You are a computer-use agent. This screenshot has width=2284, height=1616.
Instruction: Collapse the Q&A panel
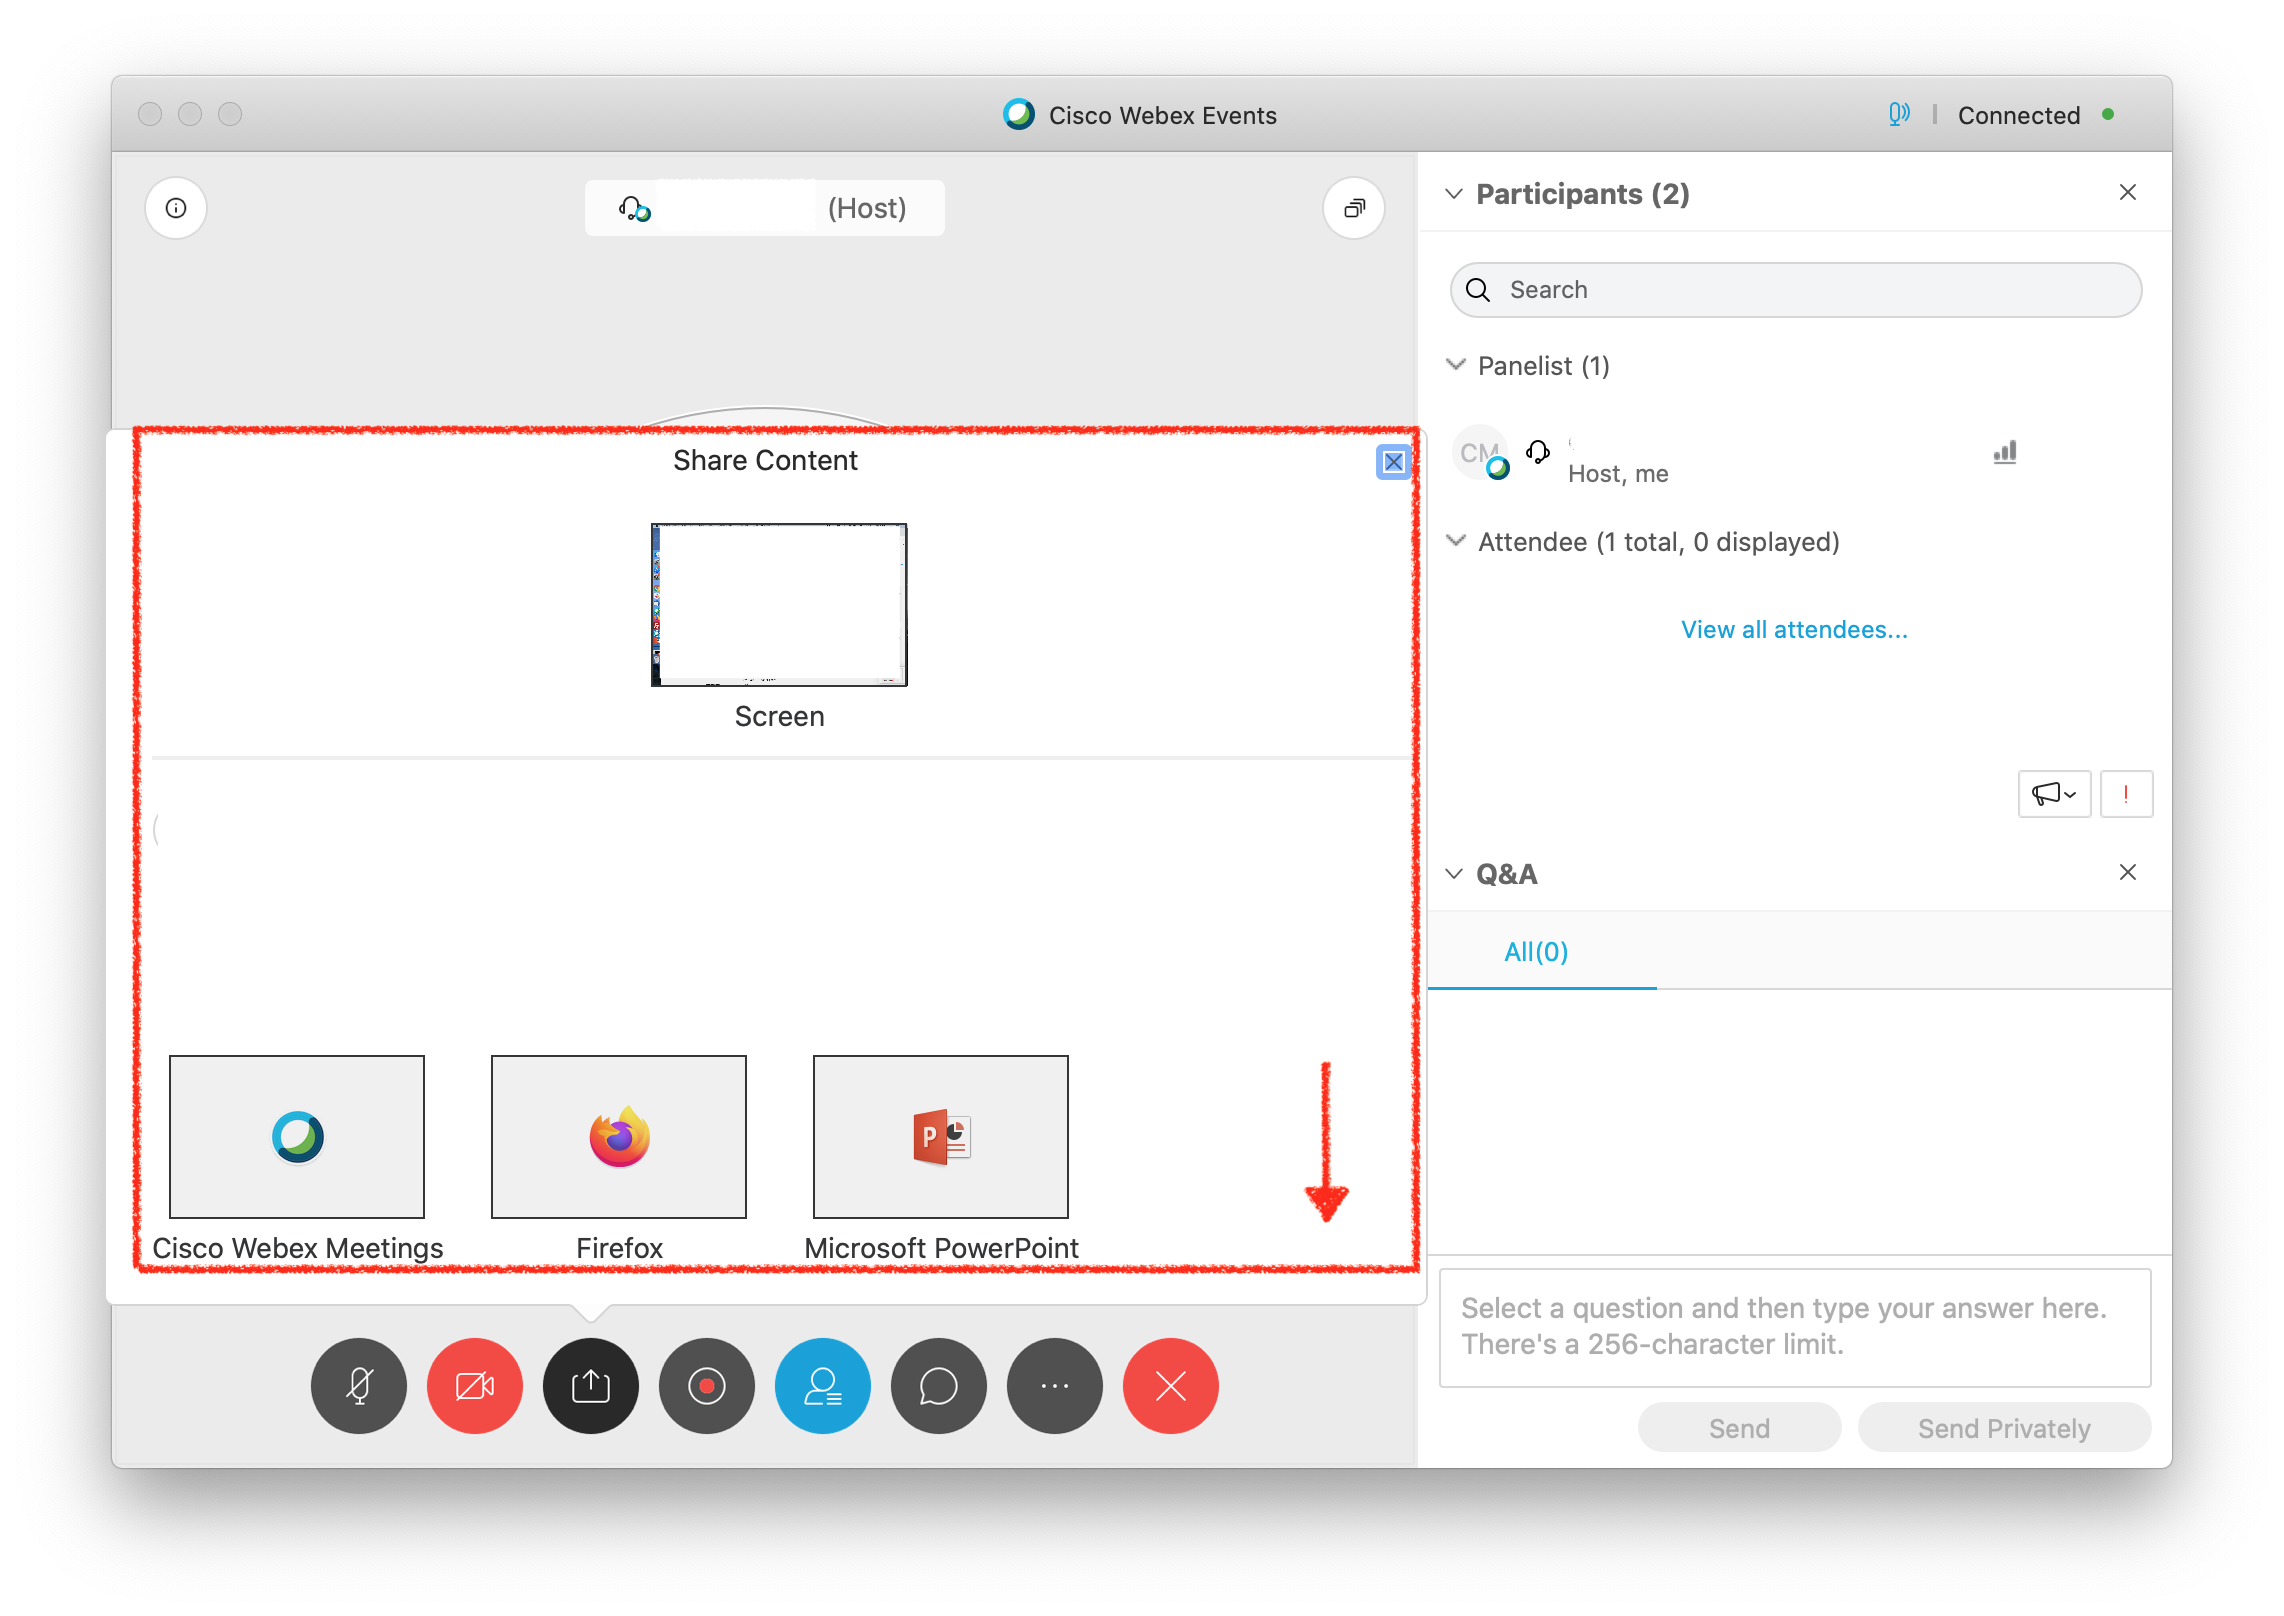(1454, 873)
